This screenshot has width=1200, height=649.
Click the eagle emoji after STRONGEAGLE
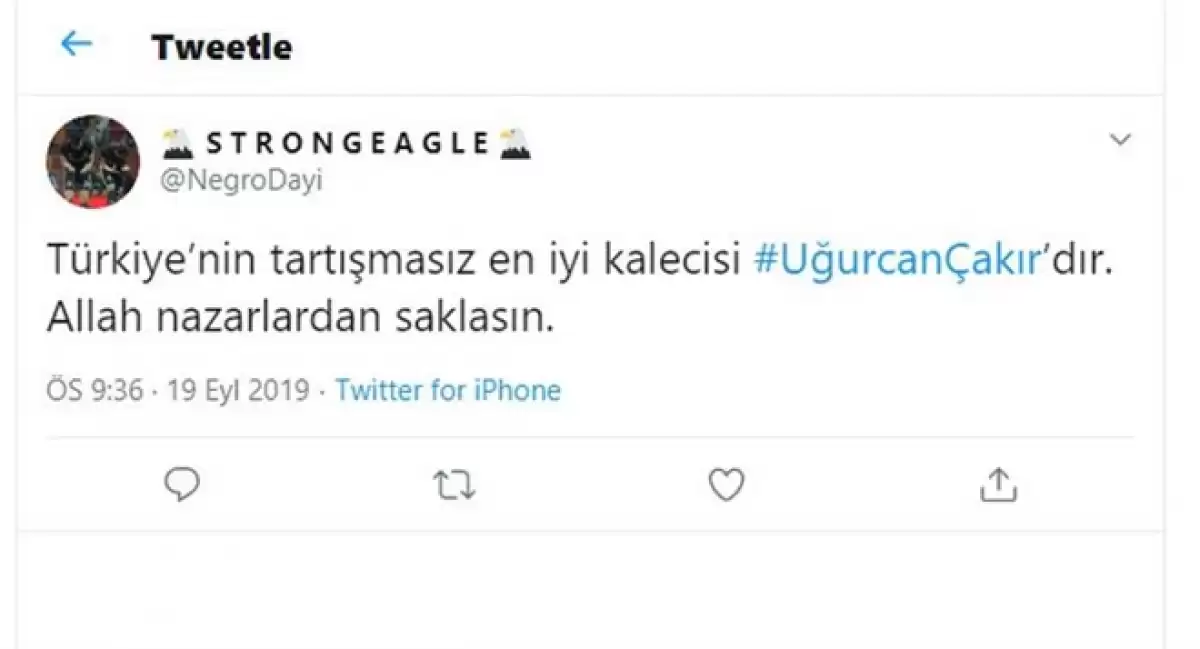pos(516,144)
